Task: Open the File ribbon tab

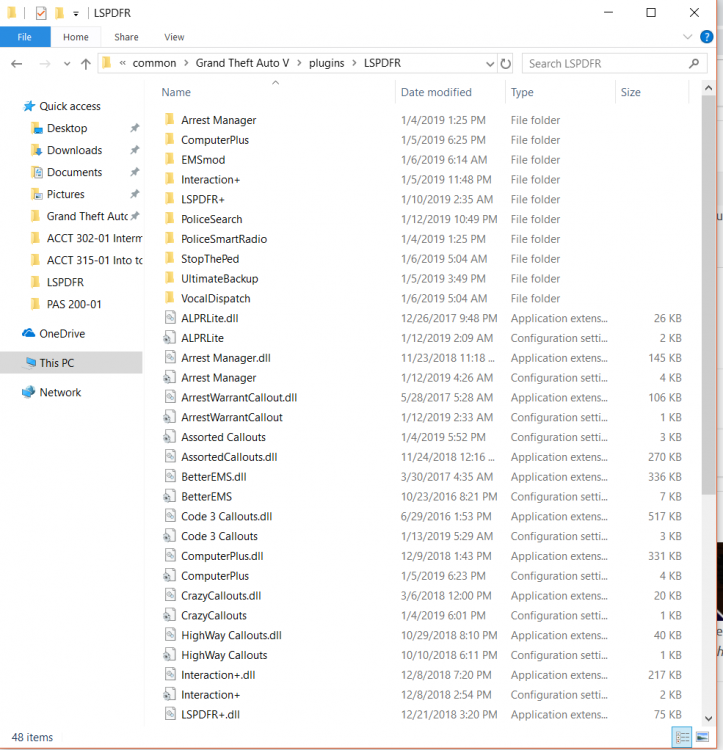Action: (x=25, y=37)
